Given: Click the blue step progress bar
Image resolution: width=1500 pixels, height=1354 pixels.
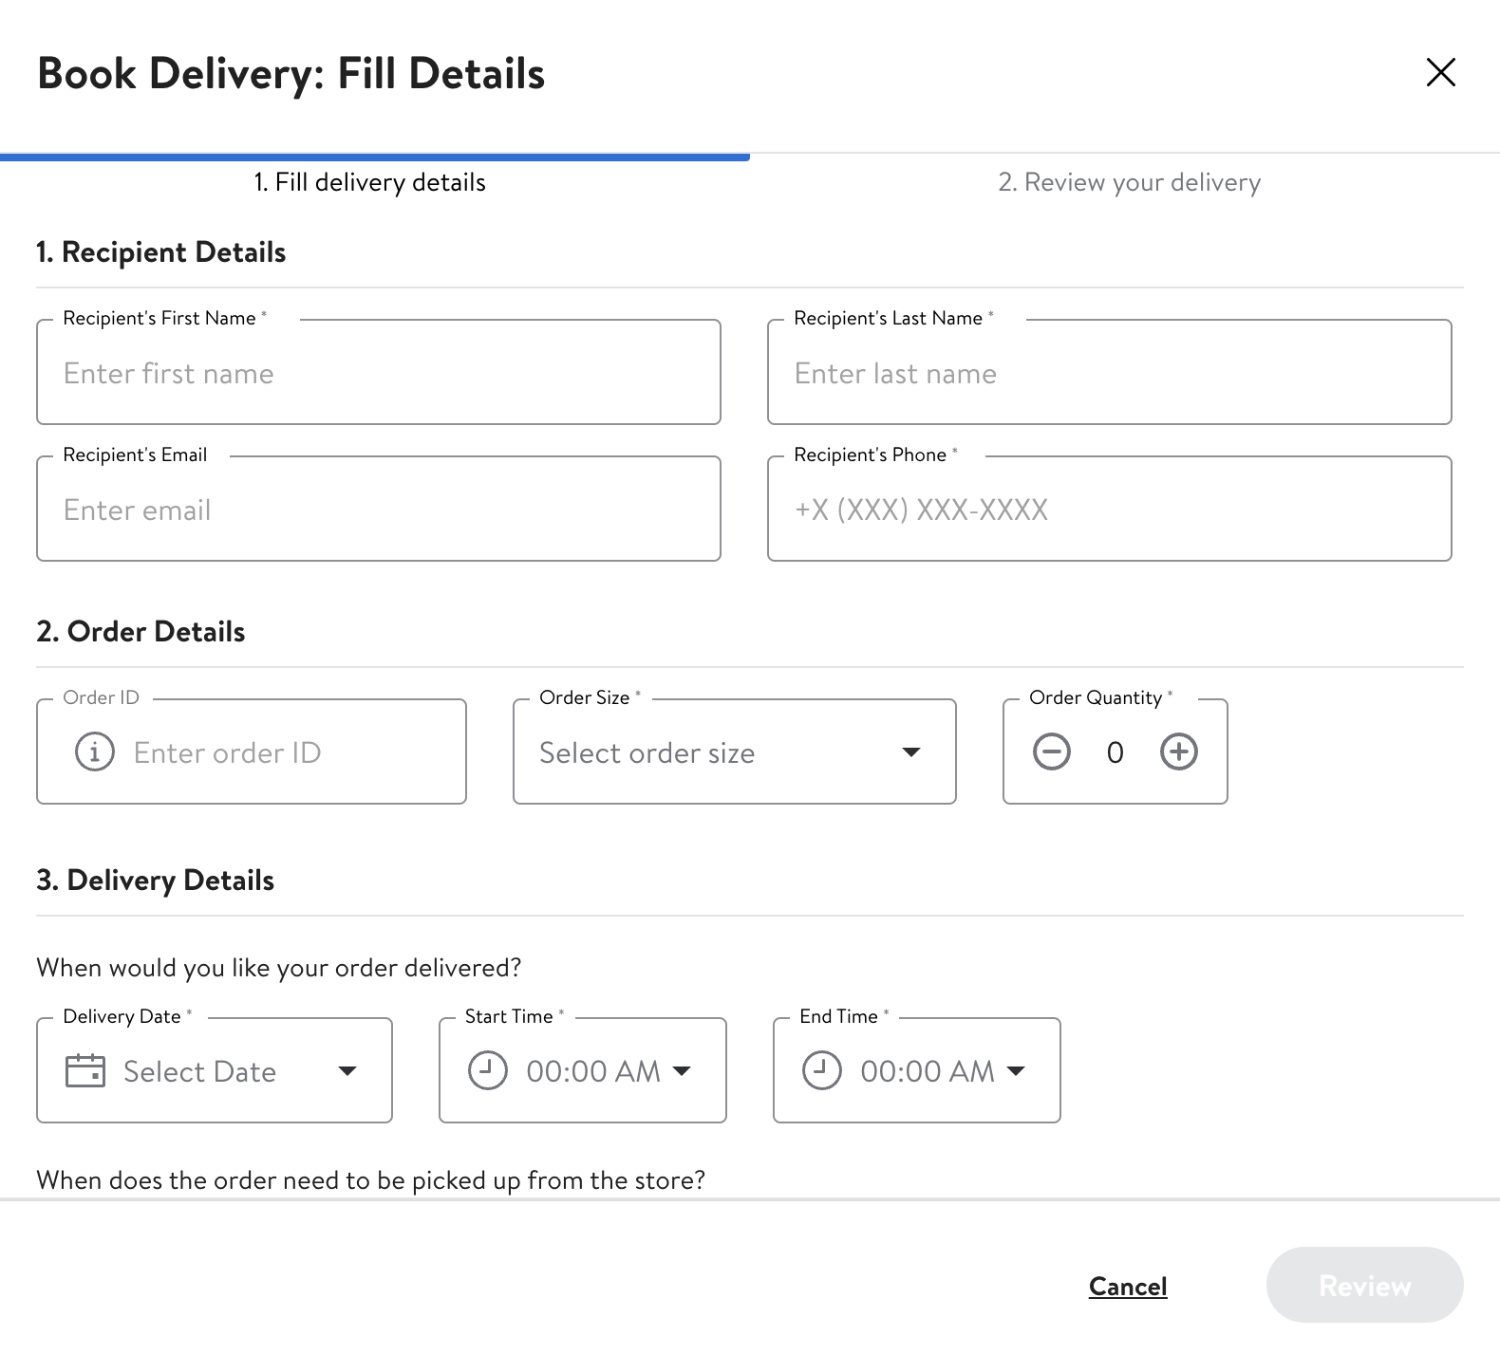Looking at the screenshot, I should click(x=375, y=156).
